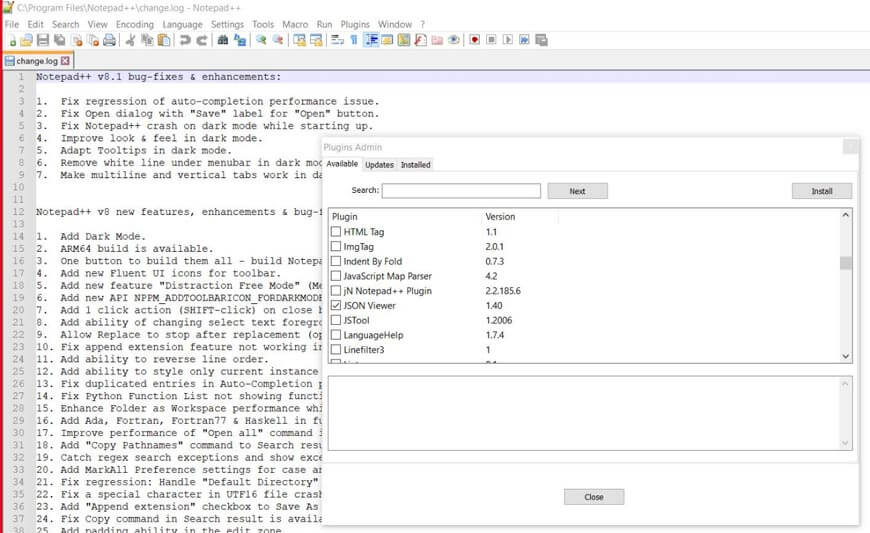This screenshot has height=533, width=870.
Task: Undo the last action via toolbar
Action: [185, 40]
